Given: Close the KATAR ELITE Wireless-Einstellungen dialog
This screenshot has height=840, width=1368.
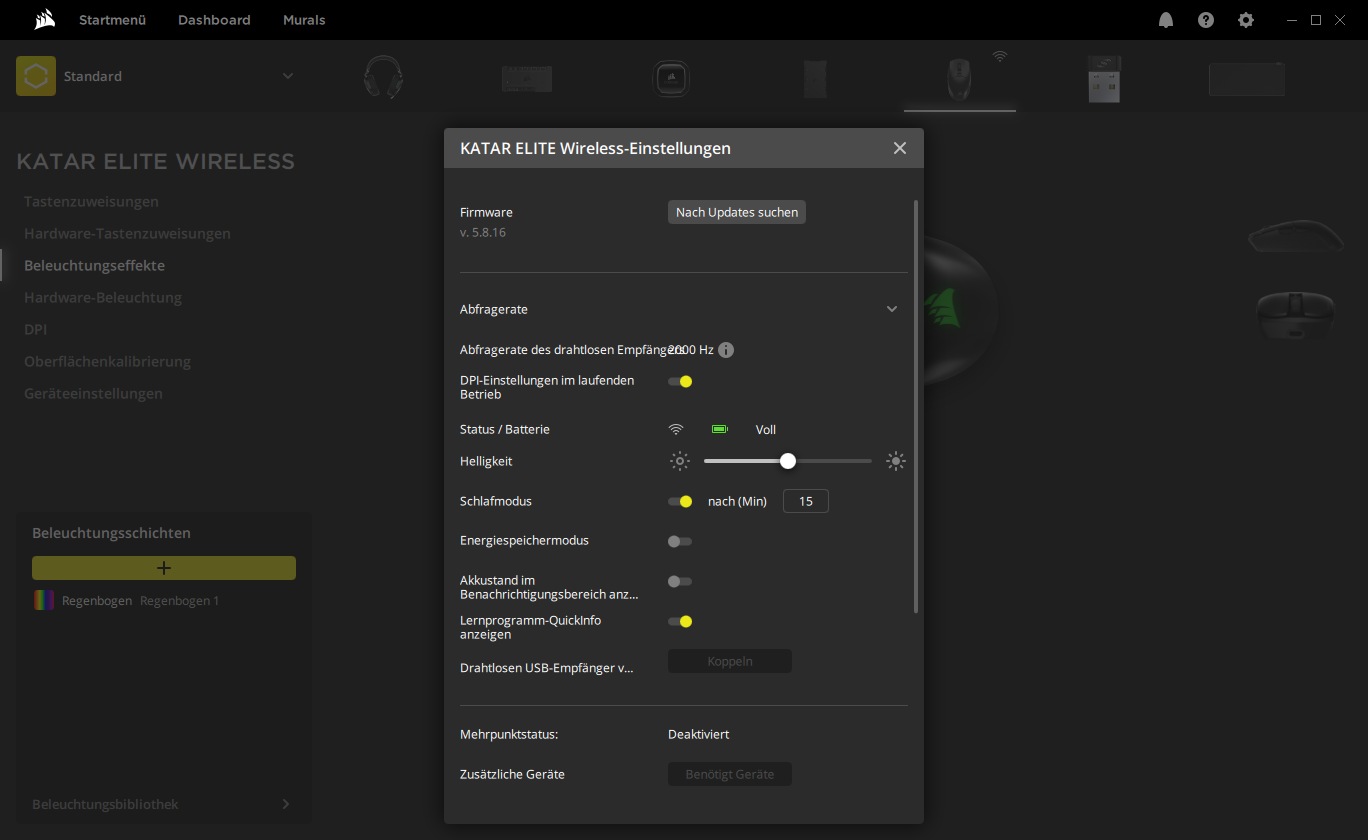Looking at the screenshot, I should click(x=900, y=148).
